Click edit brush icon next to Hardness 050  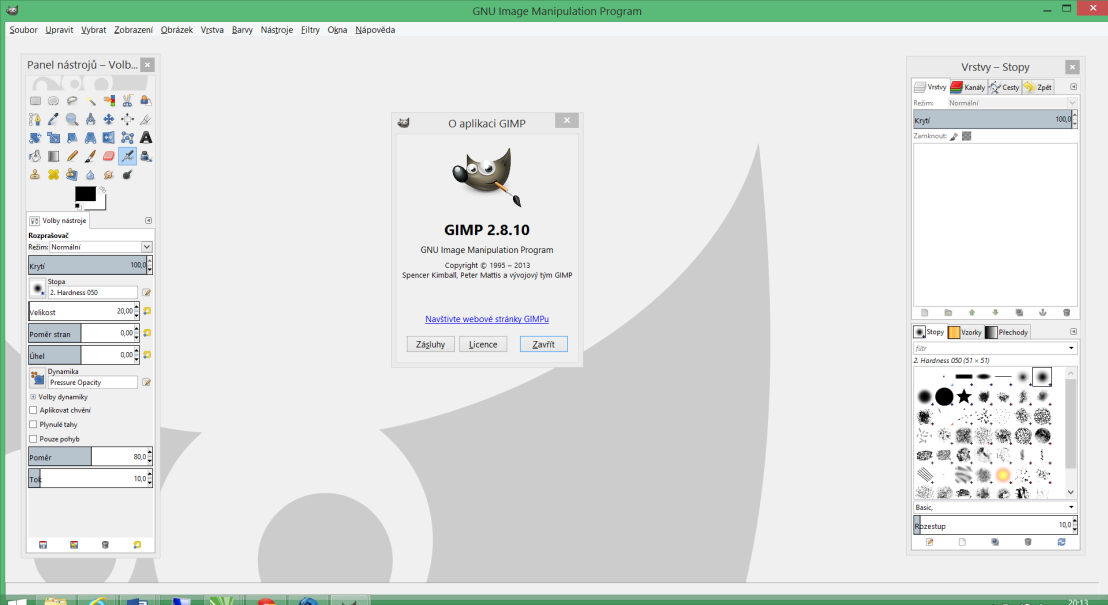[x=146, y=292]
